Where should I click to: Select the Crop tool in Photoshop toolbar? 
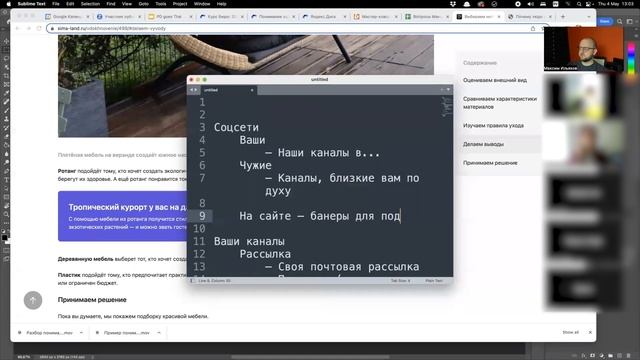(x=6, y=76)
